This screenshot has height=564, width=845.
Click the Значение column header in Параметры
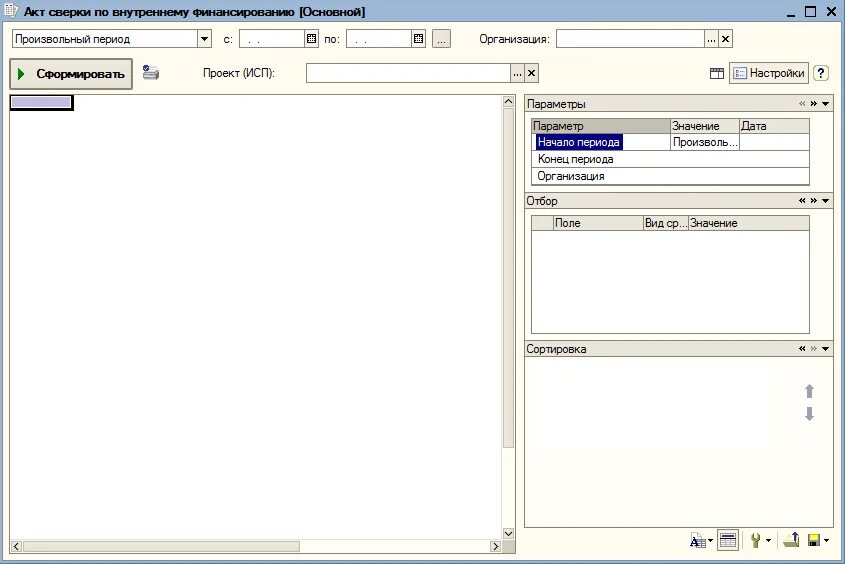[x=704, y=126]
